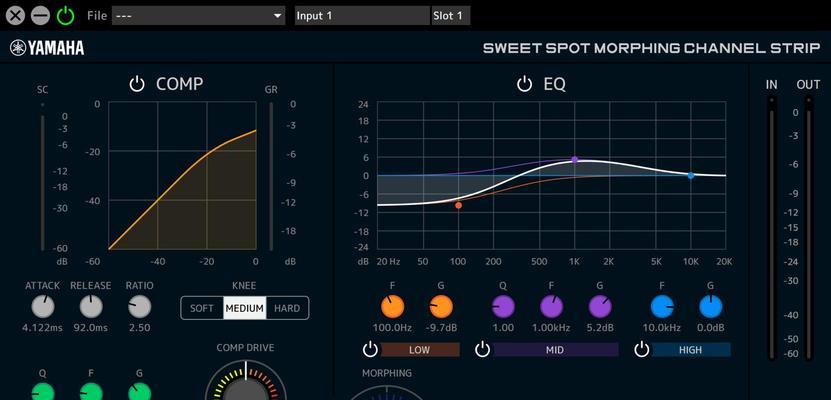Toggle the LOW band power button

[370, 350]
